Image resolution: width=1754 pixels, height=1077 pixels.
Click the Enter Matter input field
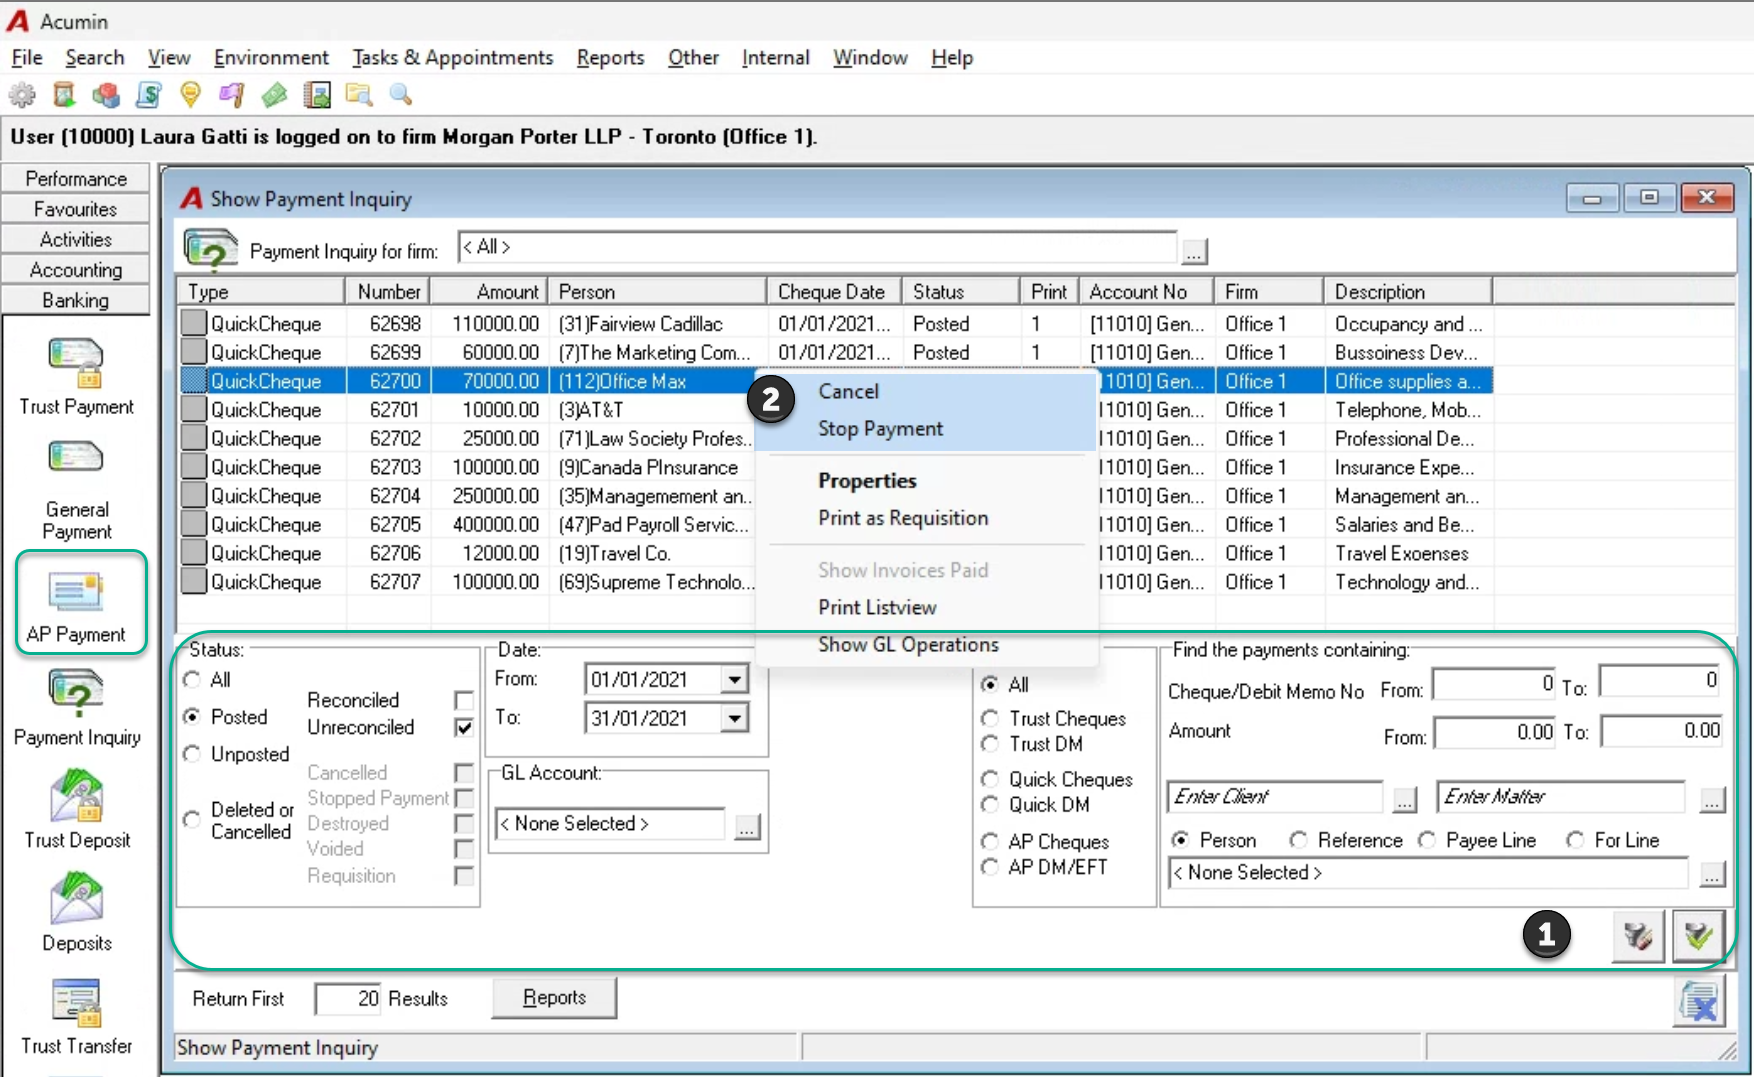point(1562,797)
